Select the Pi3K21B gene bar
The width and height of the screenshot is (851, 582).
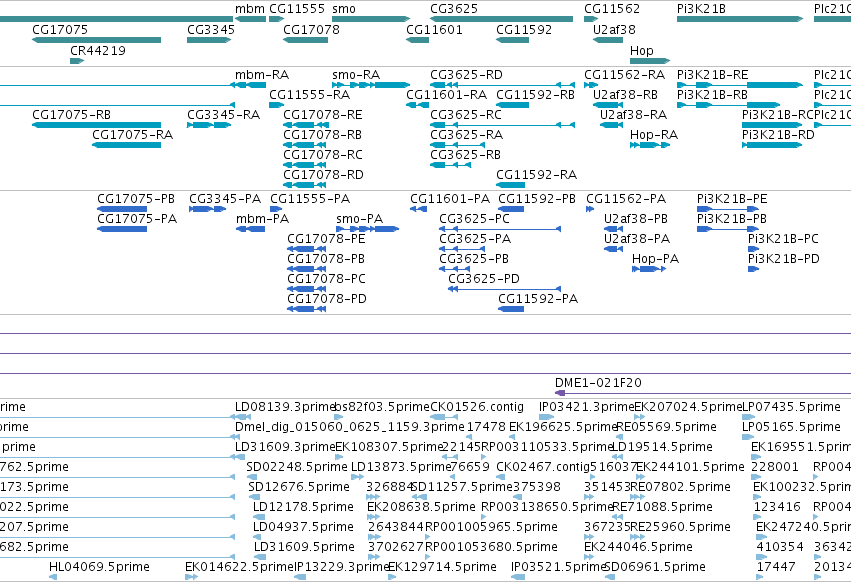click(x=740, y=19)
